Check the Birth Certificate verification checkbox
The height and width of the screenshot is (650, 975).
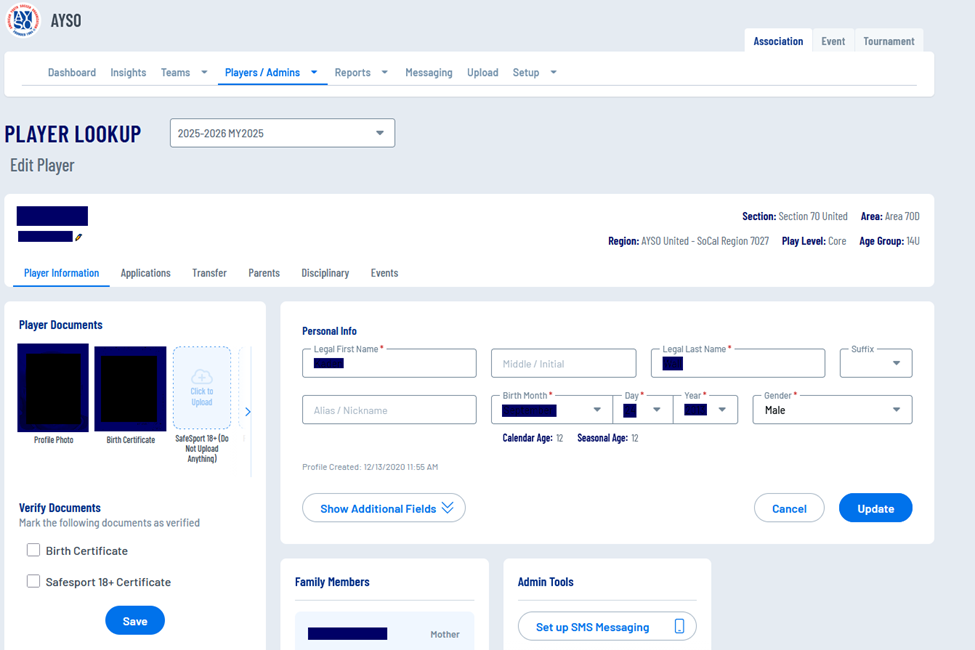click(34, 550)
